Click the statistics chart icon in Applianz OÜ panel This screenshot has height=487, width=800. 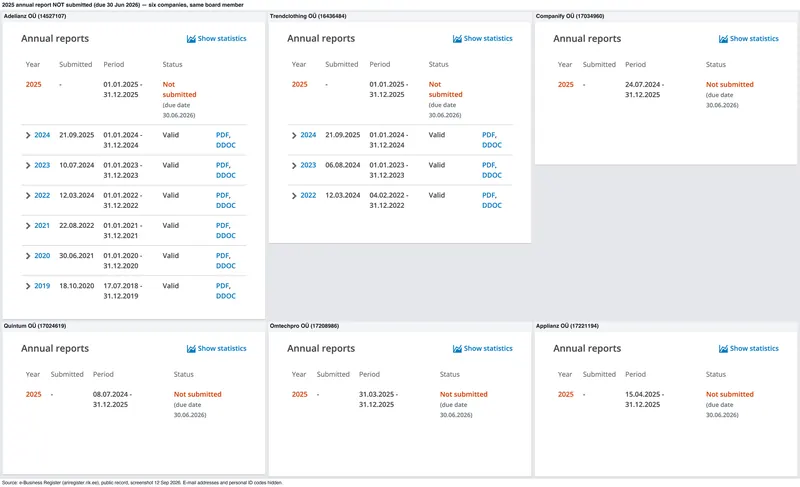(x=723, y=349)
